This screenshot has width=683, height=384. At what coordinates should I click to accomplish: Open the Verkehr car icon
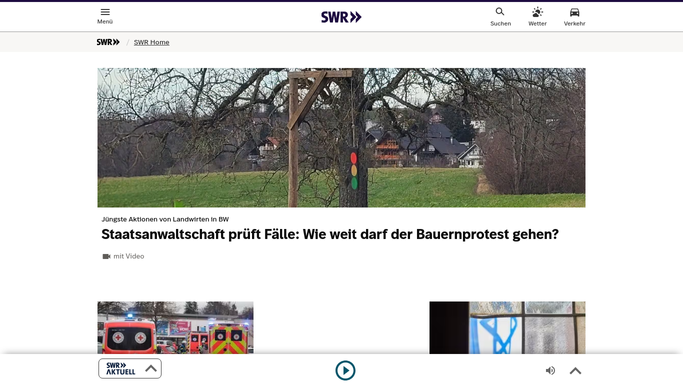[x=574, y=12]
